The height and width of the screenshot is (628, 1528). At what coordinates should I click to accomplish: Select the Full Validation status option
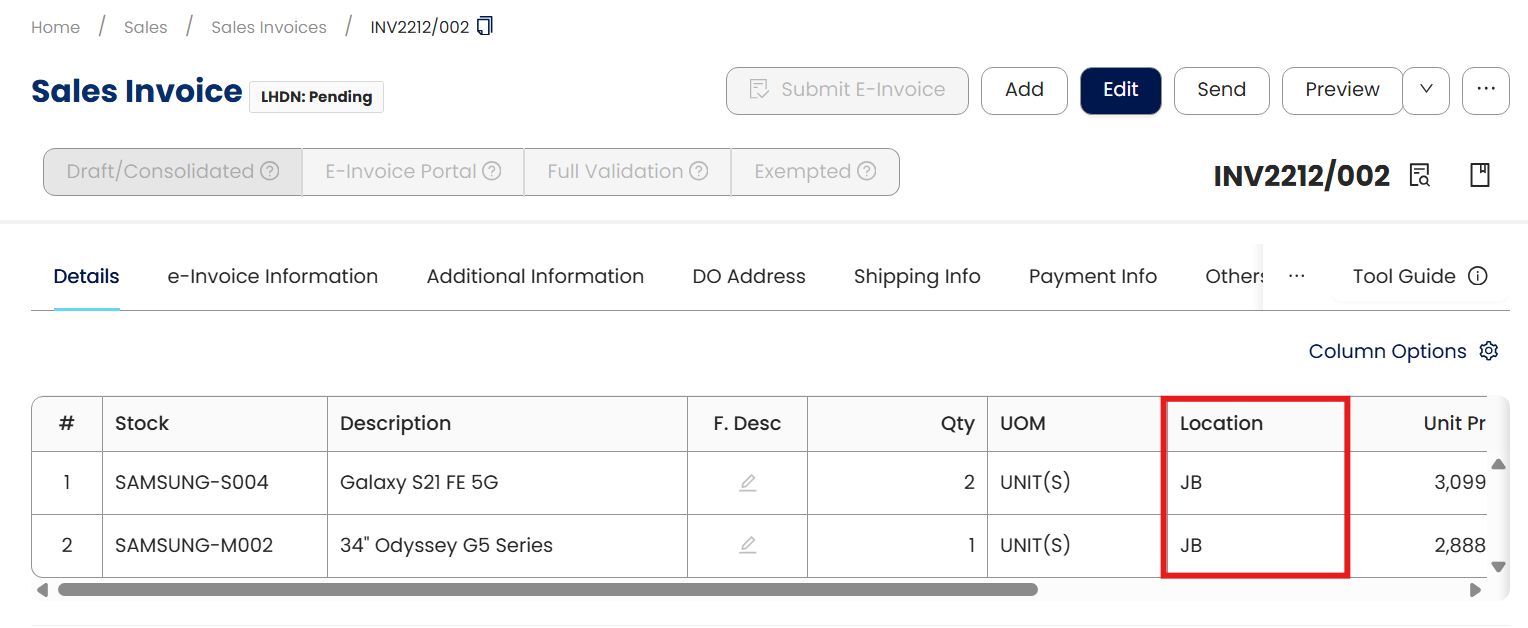(x=626, y=172)
